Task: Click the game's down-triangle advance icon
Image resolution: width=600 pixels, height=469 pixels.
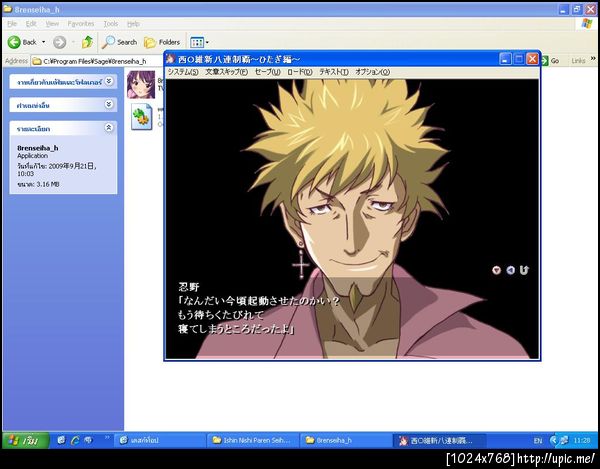Action: (x=496, y=270)
